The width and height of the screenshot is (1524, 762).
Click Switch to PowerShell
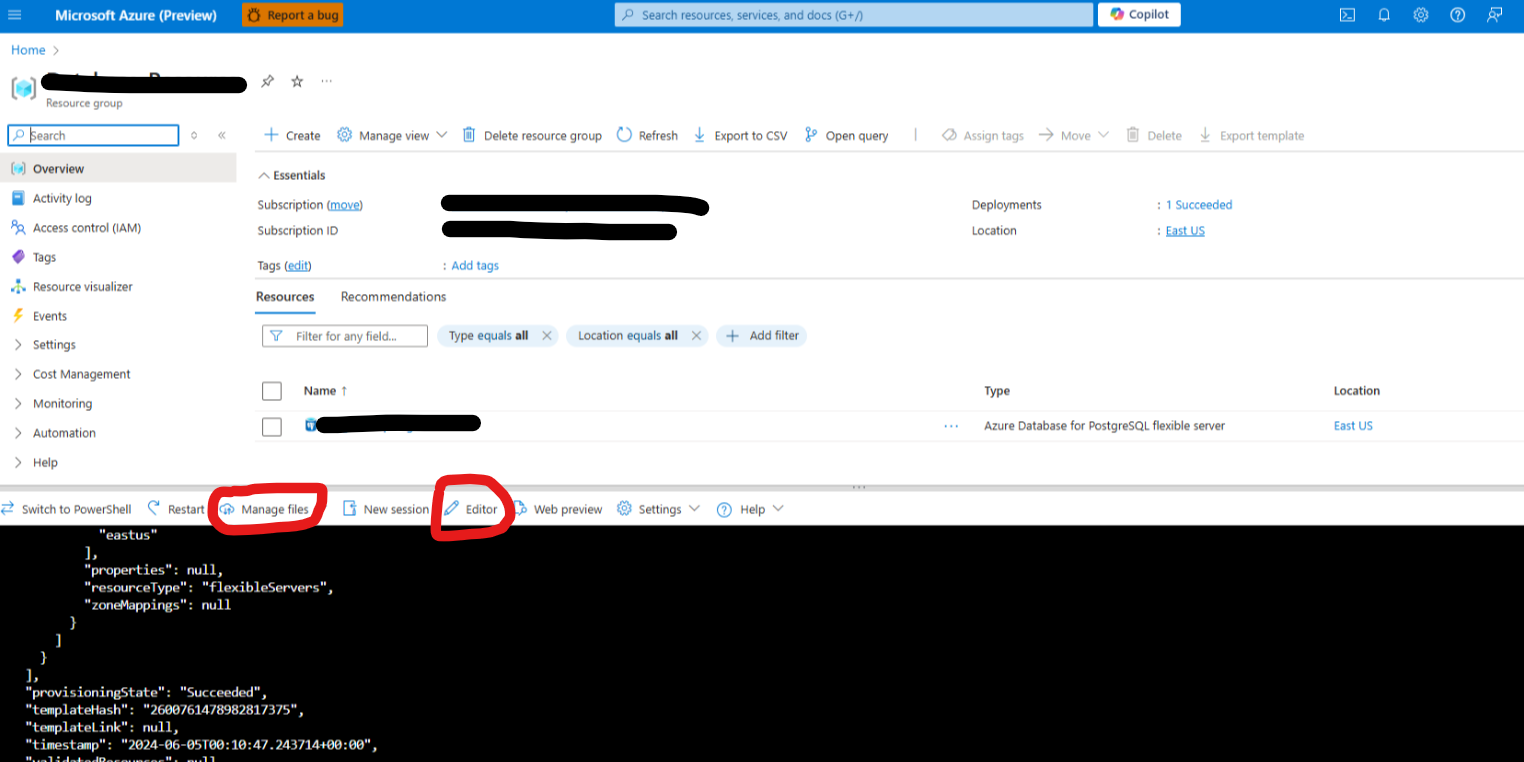[x=68, y=509]
